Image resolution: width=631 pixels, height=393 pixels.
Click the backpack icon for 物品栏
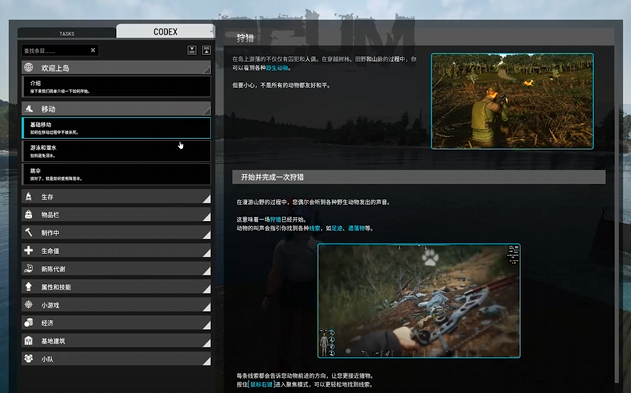click(x=29, y=214)
